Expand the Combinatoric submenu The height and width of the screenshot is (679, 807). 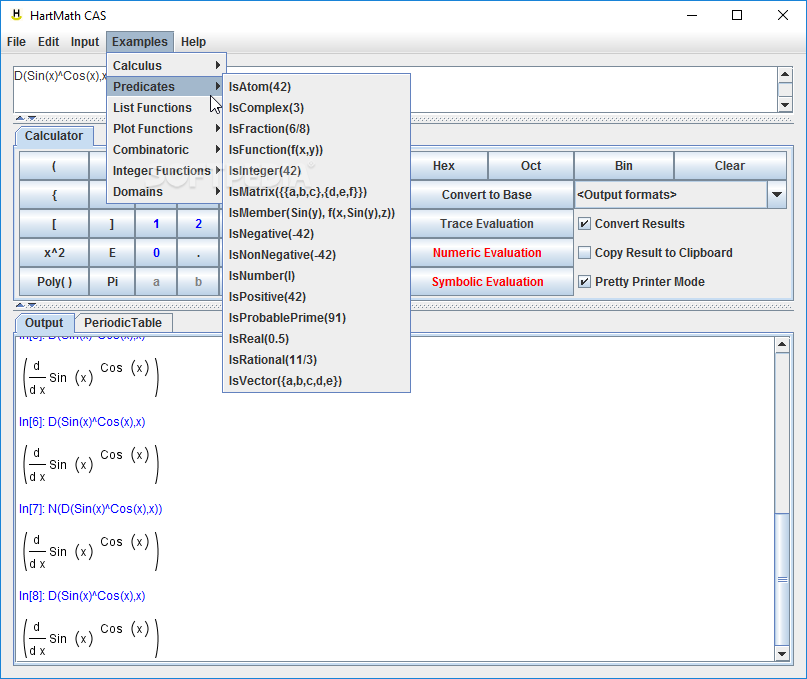[166, 150]
